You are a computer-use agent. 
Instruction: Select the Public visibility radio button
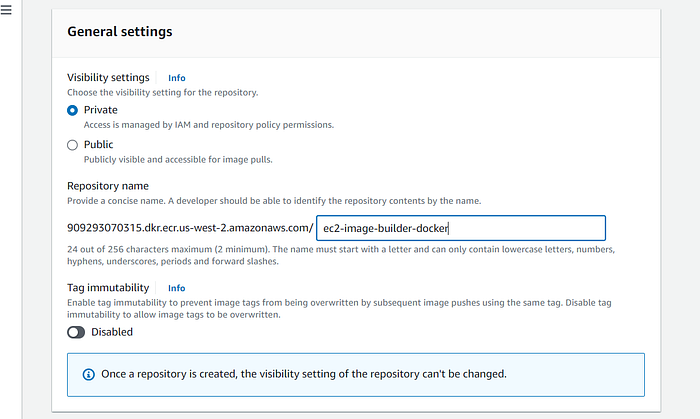pyautogui.click(x=72, y=144)
